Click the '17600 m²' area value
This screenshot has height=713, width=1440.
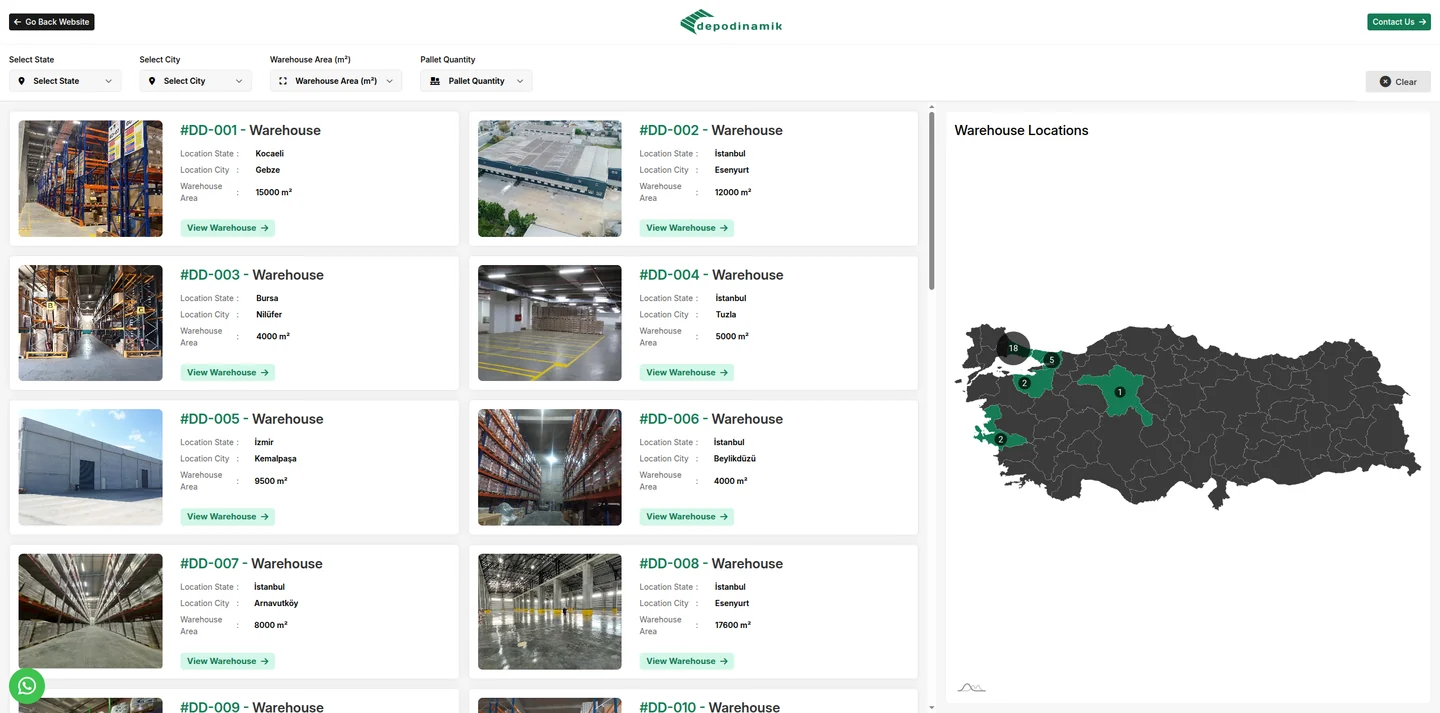tap(733, 625)
